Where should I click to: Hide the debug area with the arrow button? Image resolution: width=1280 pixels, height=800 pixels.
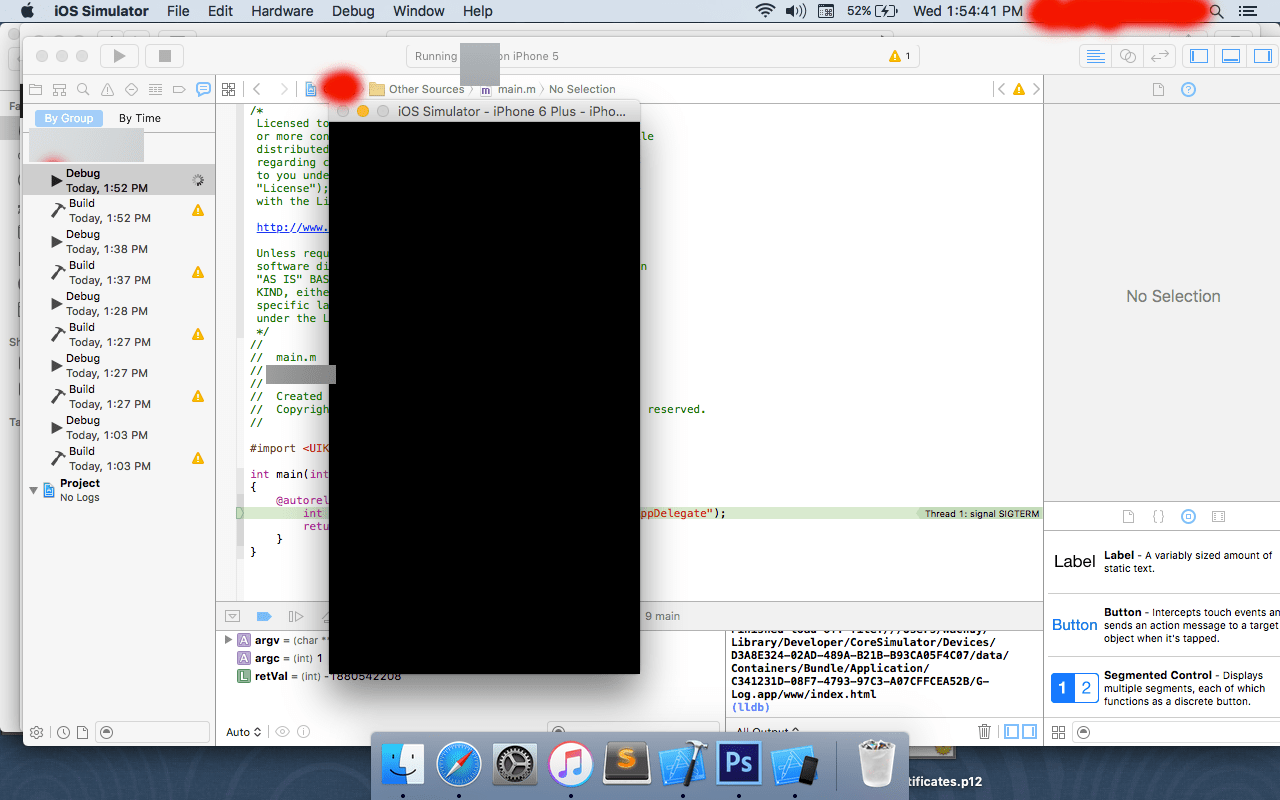click(x=233, y=616)
